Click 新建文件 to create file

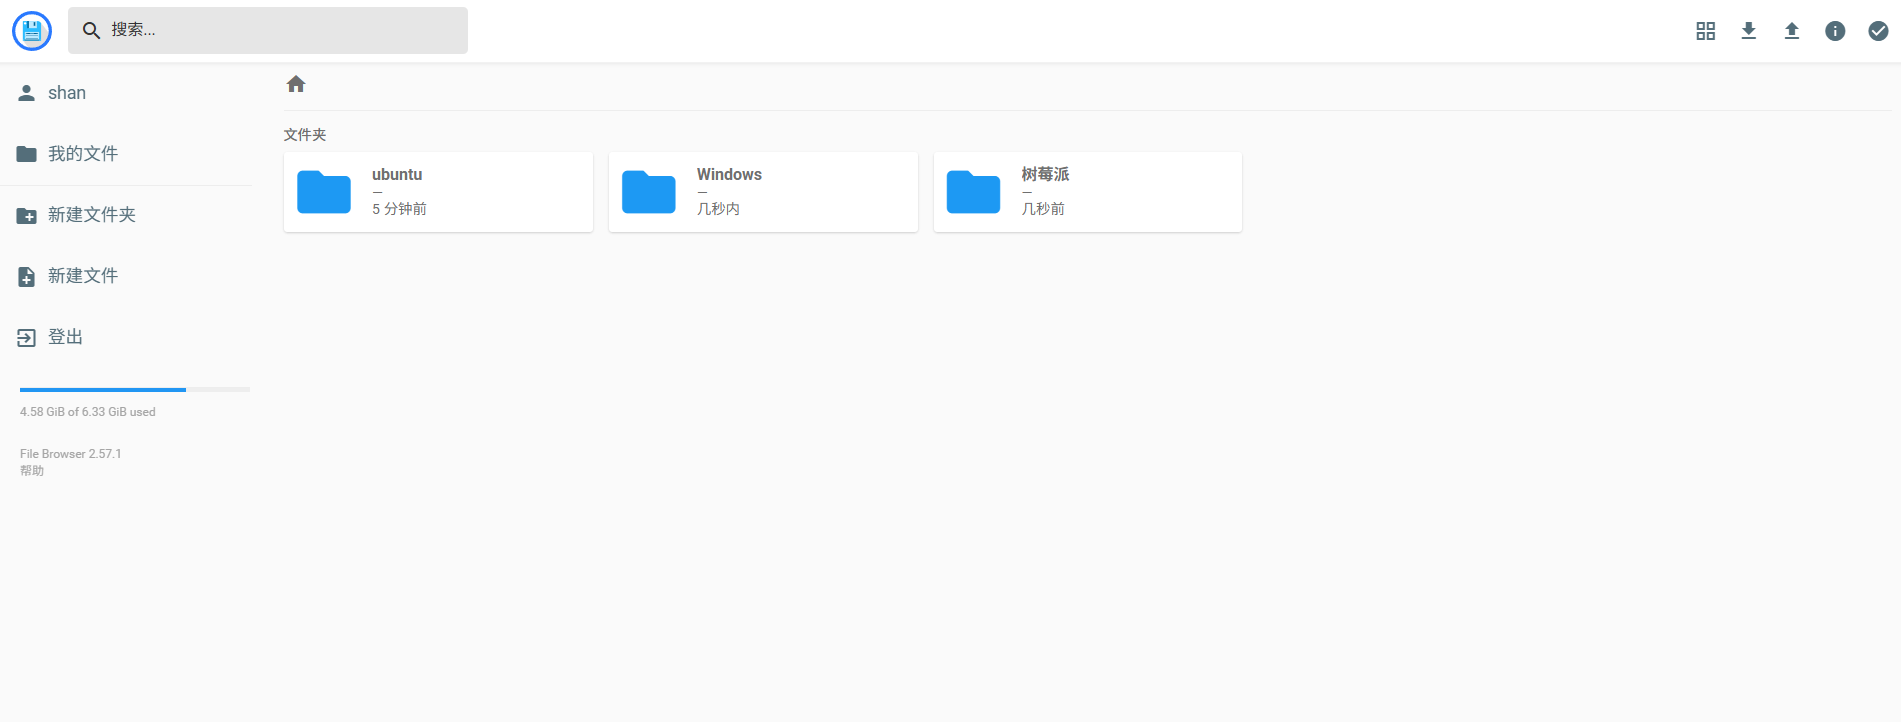coord(82,276)
